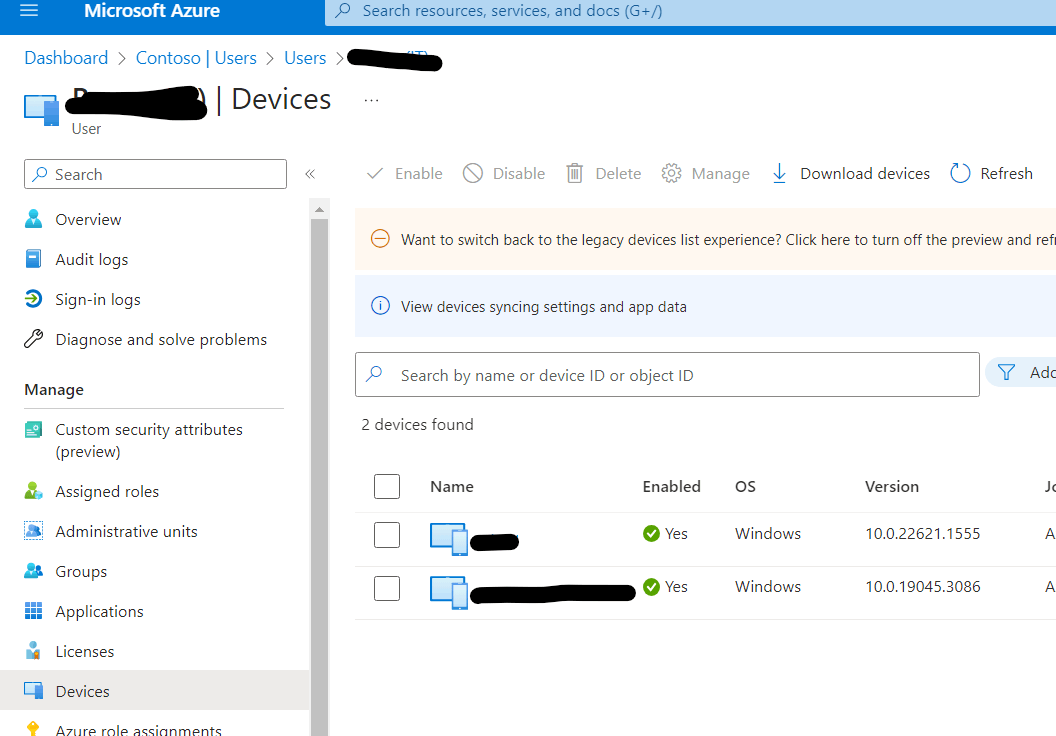Open Overview in sidebar

coord(88,220)
